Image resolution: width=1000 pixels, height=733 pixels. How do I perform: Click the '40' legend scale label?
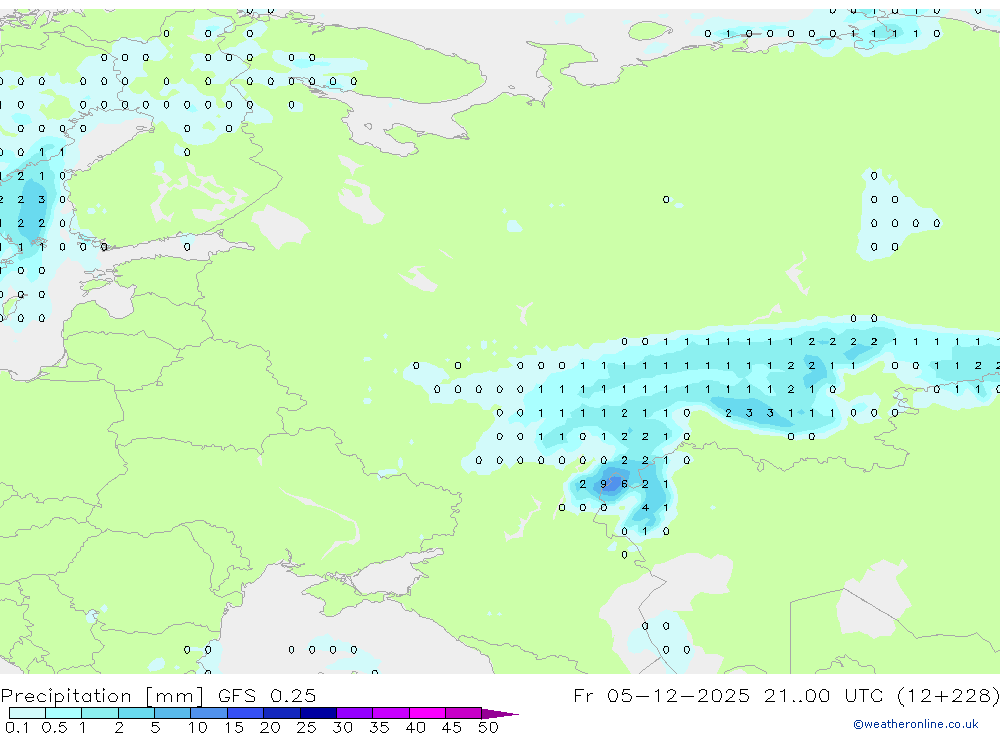(415, 727)
